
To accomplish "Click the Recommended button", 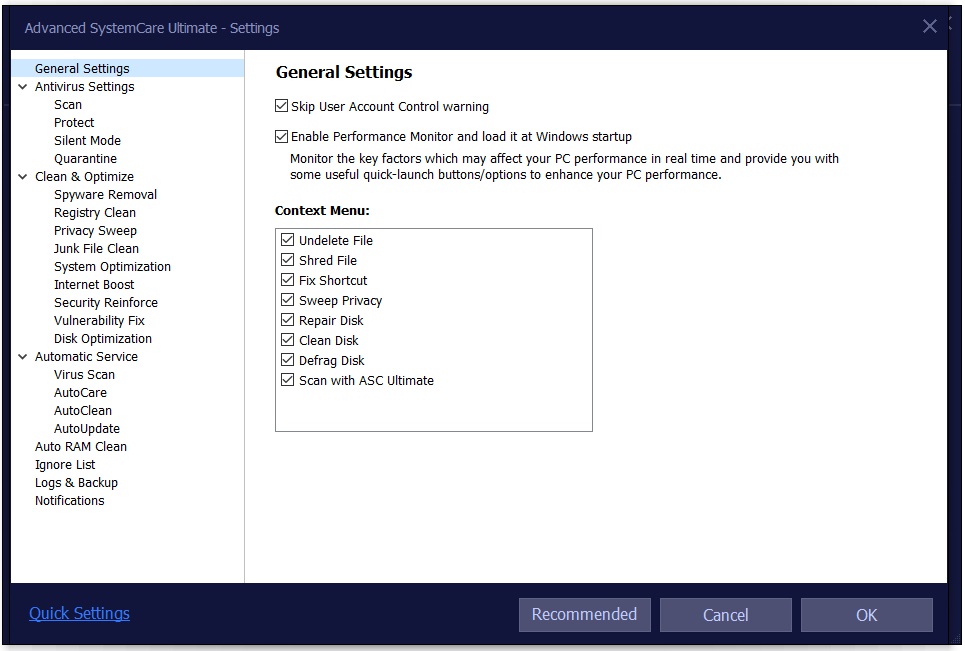I will click(585, 615).
